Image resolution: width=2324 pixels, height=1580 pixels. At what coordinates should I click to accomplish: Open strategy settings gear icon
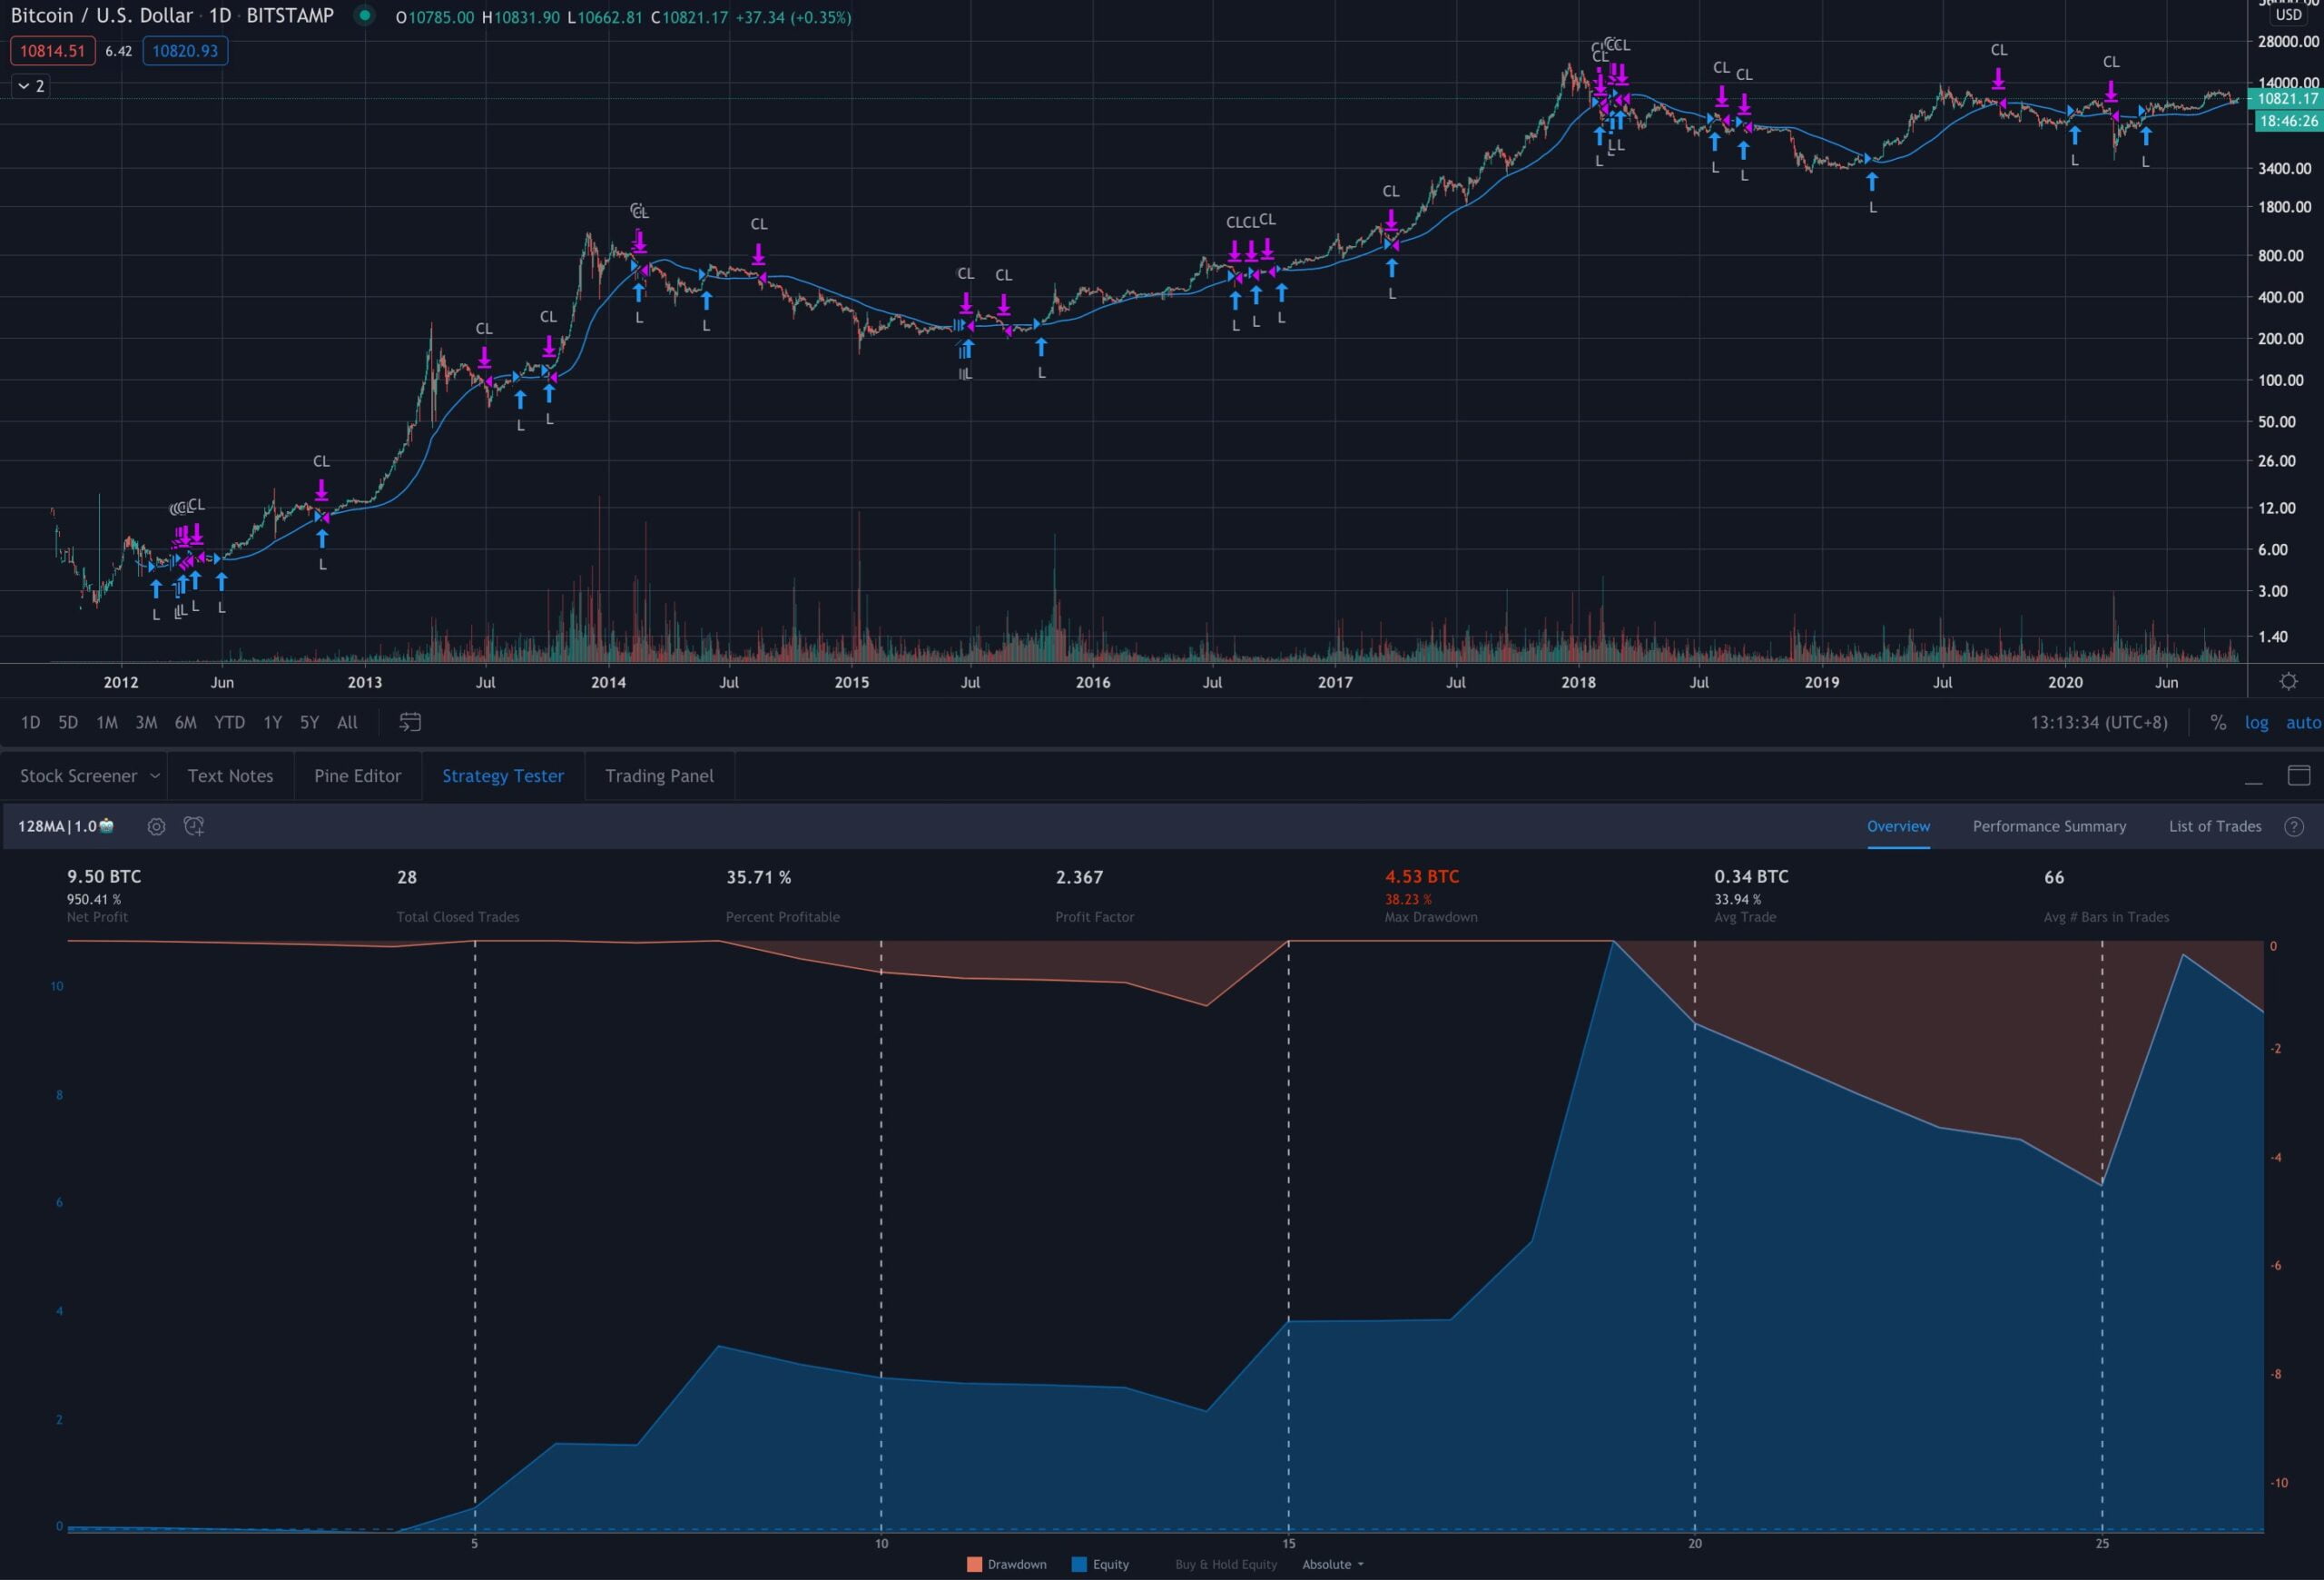coord(156,827)
